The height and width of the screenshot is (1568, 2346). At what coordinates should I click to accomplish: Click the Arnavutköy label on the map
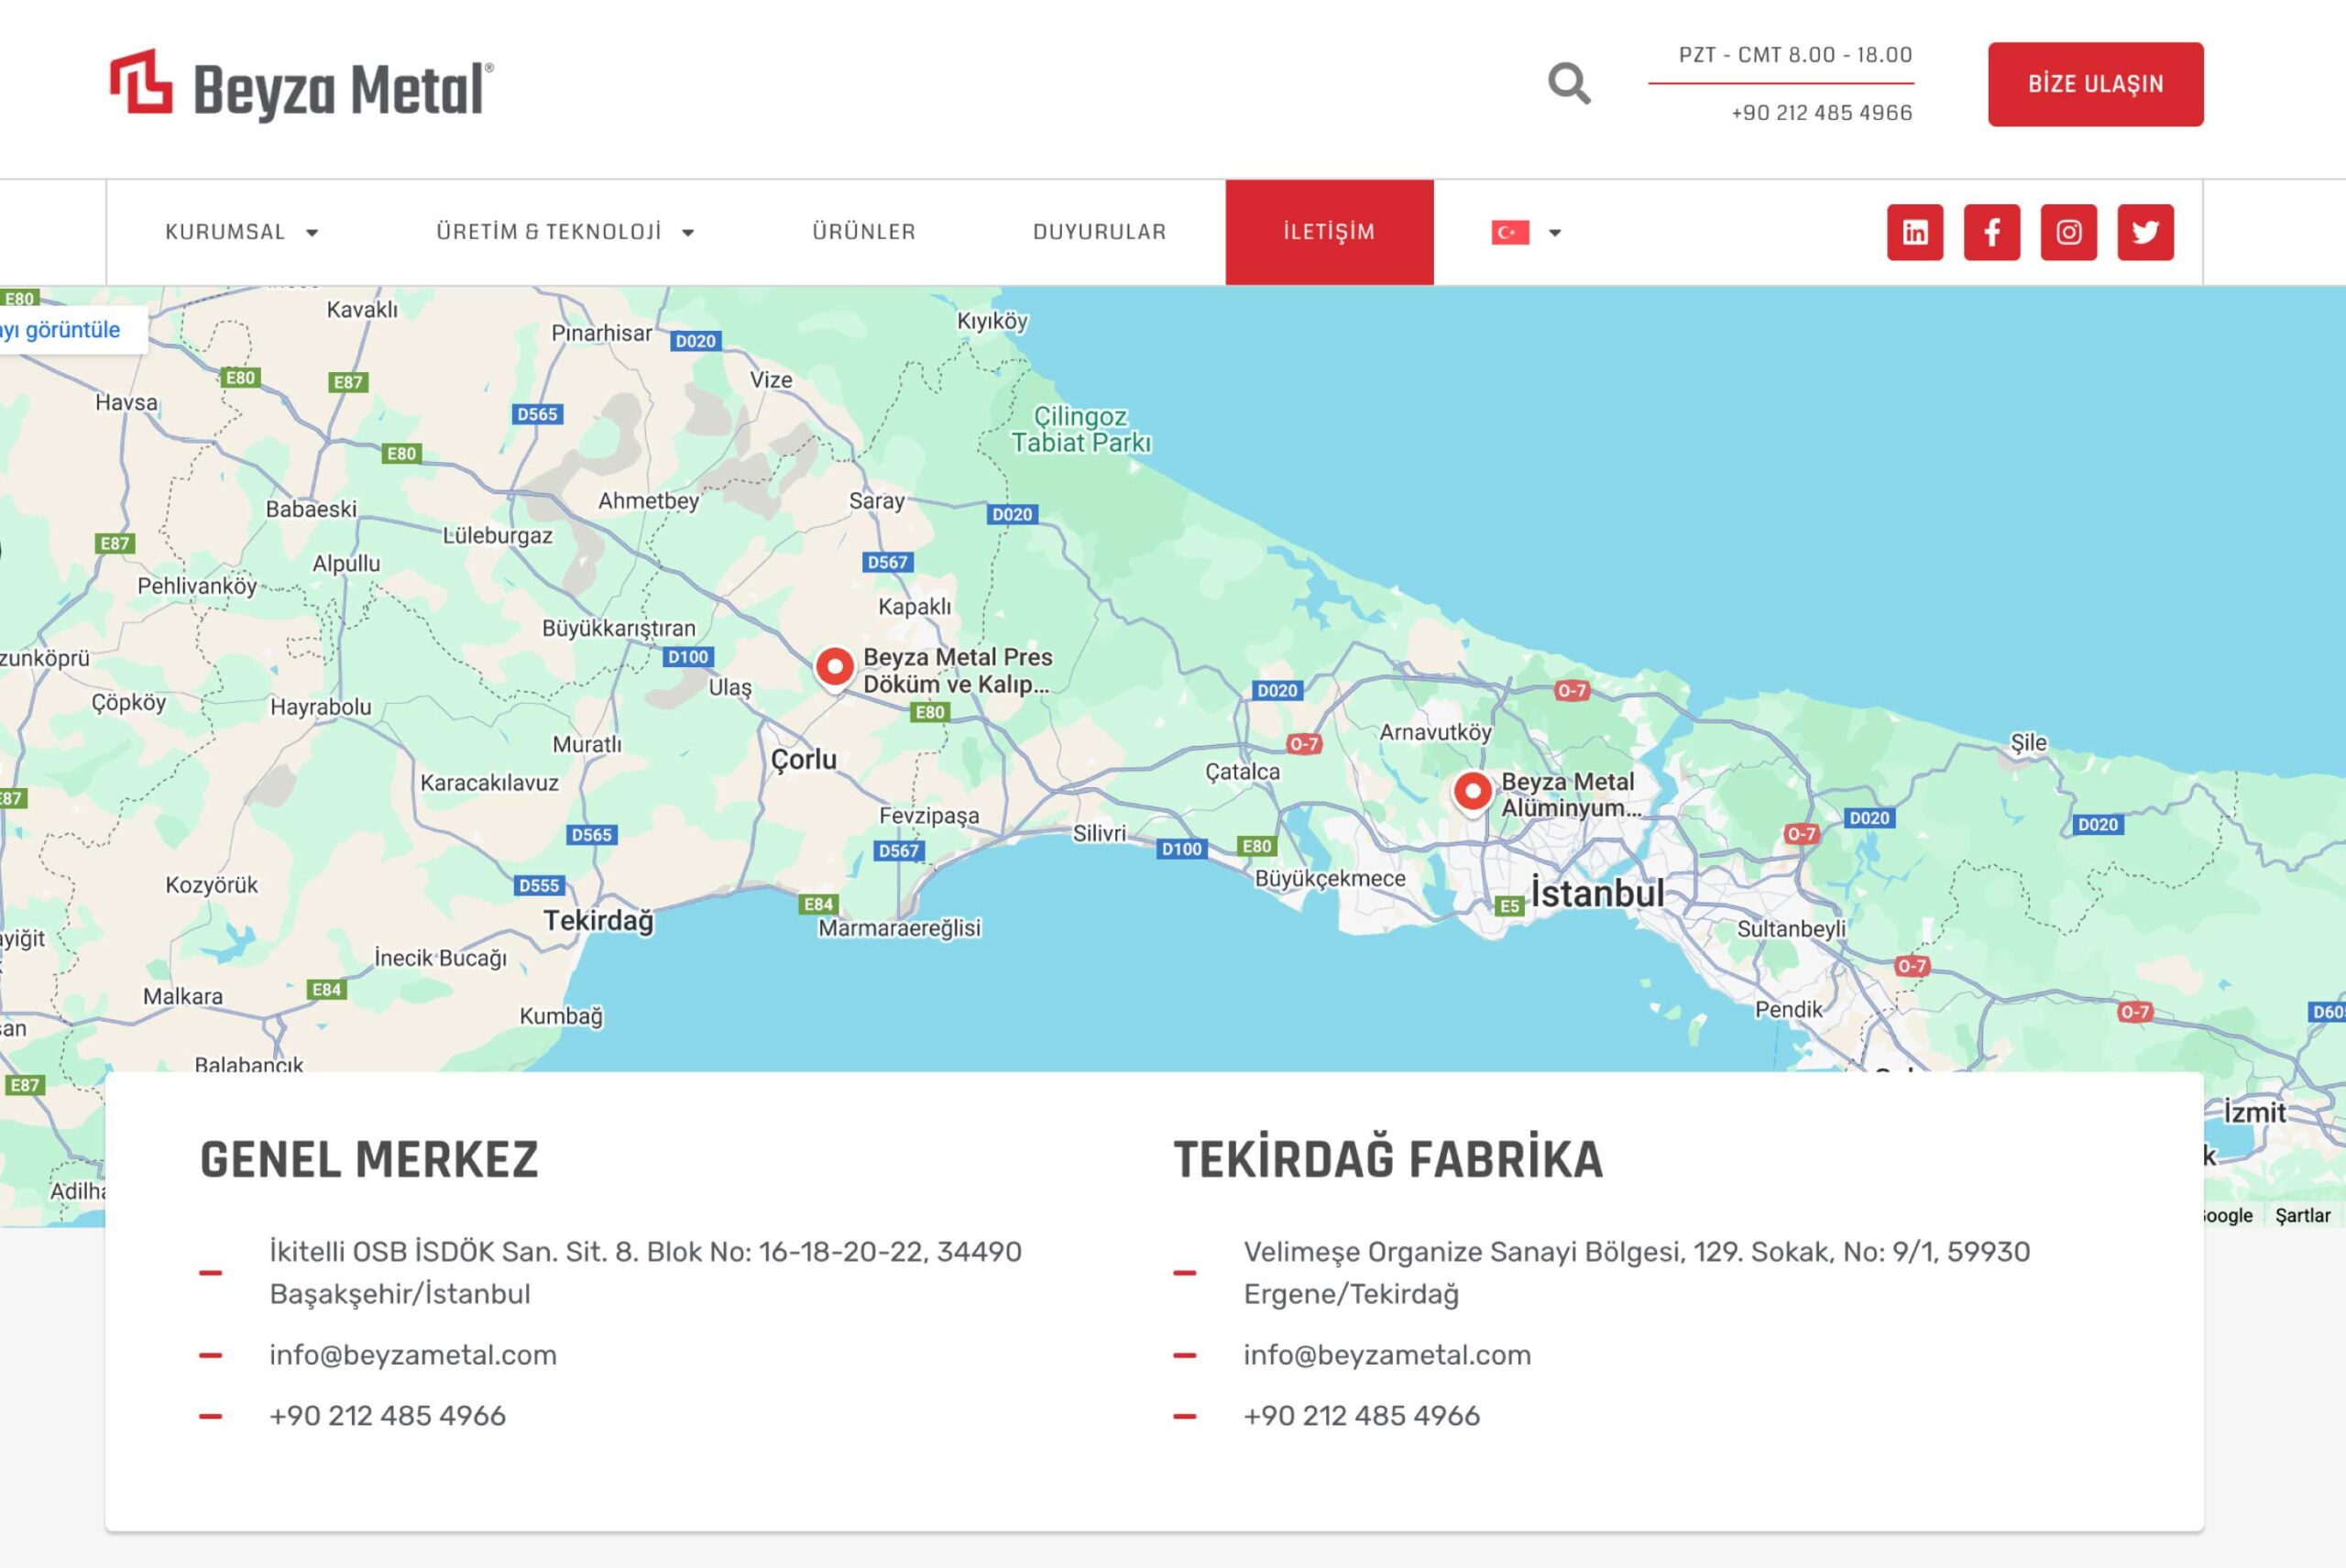coord(1435,733)
